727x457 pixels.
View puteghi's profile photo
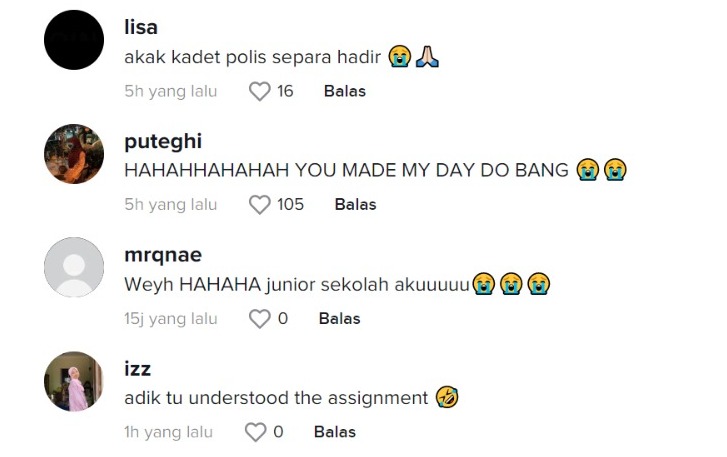point(75,154)
